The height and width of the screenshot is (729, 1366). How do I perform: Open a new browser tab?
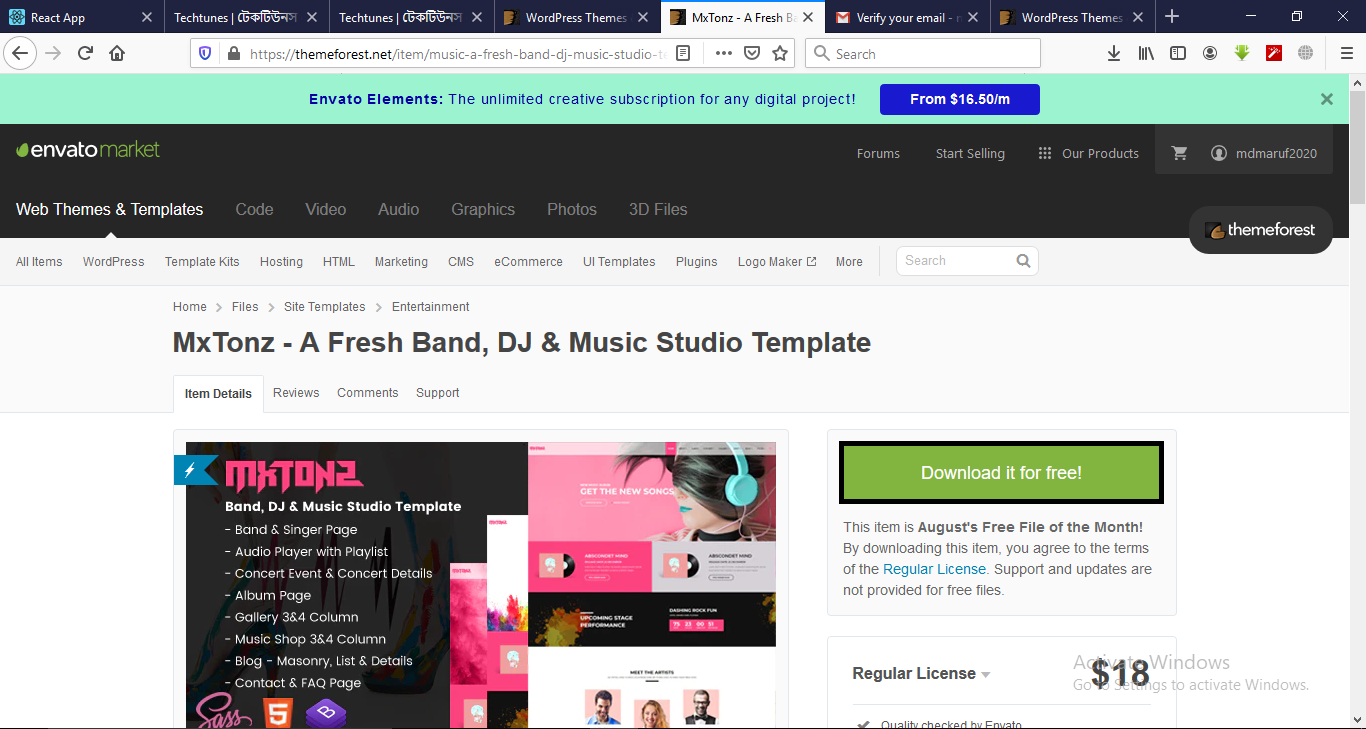(x=1172, y=17)
